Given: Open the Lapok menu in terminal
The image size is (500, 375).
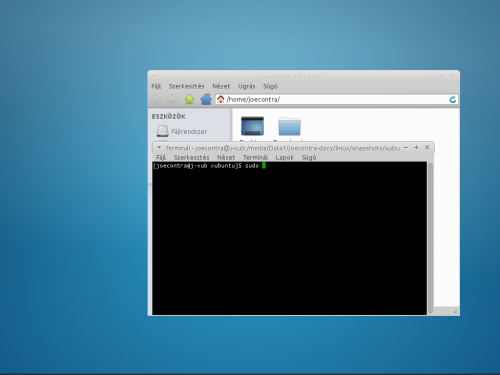Looking at the screenshot, I should 284,157.
